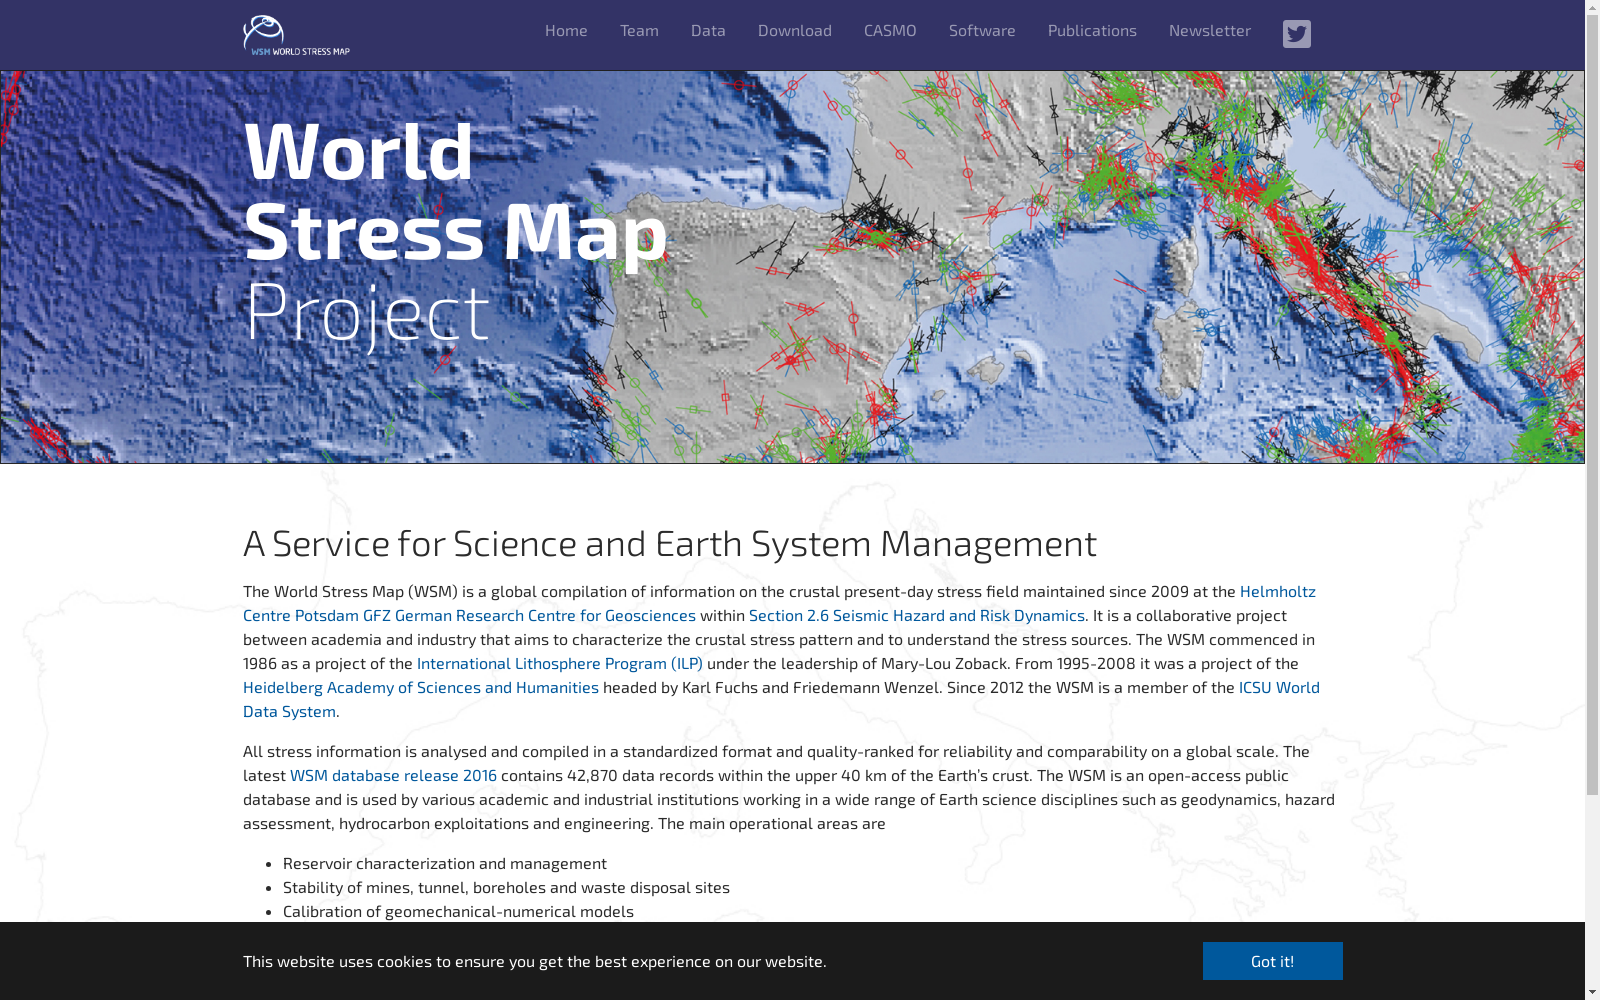Screen dimensions: 1600x1000
Task: Open the CASMO page
Action: pyautogui.click(x=889, y=31)
